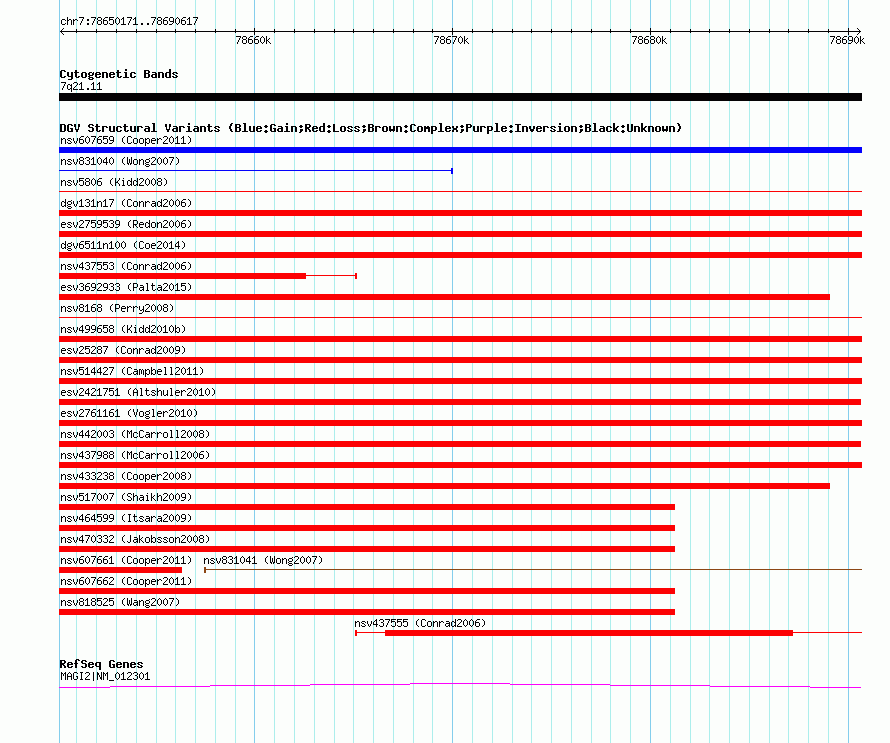Open variant nsv514427 (Campbell2011) label
Viewport: 890px width, 743px height.
(x=132, y=371)
